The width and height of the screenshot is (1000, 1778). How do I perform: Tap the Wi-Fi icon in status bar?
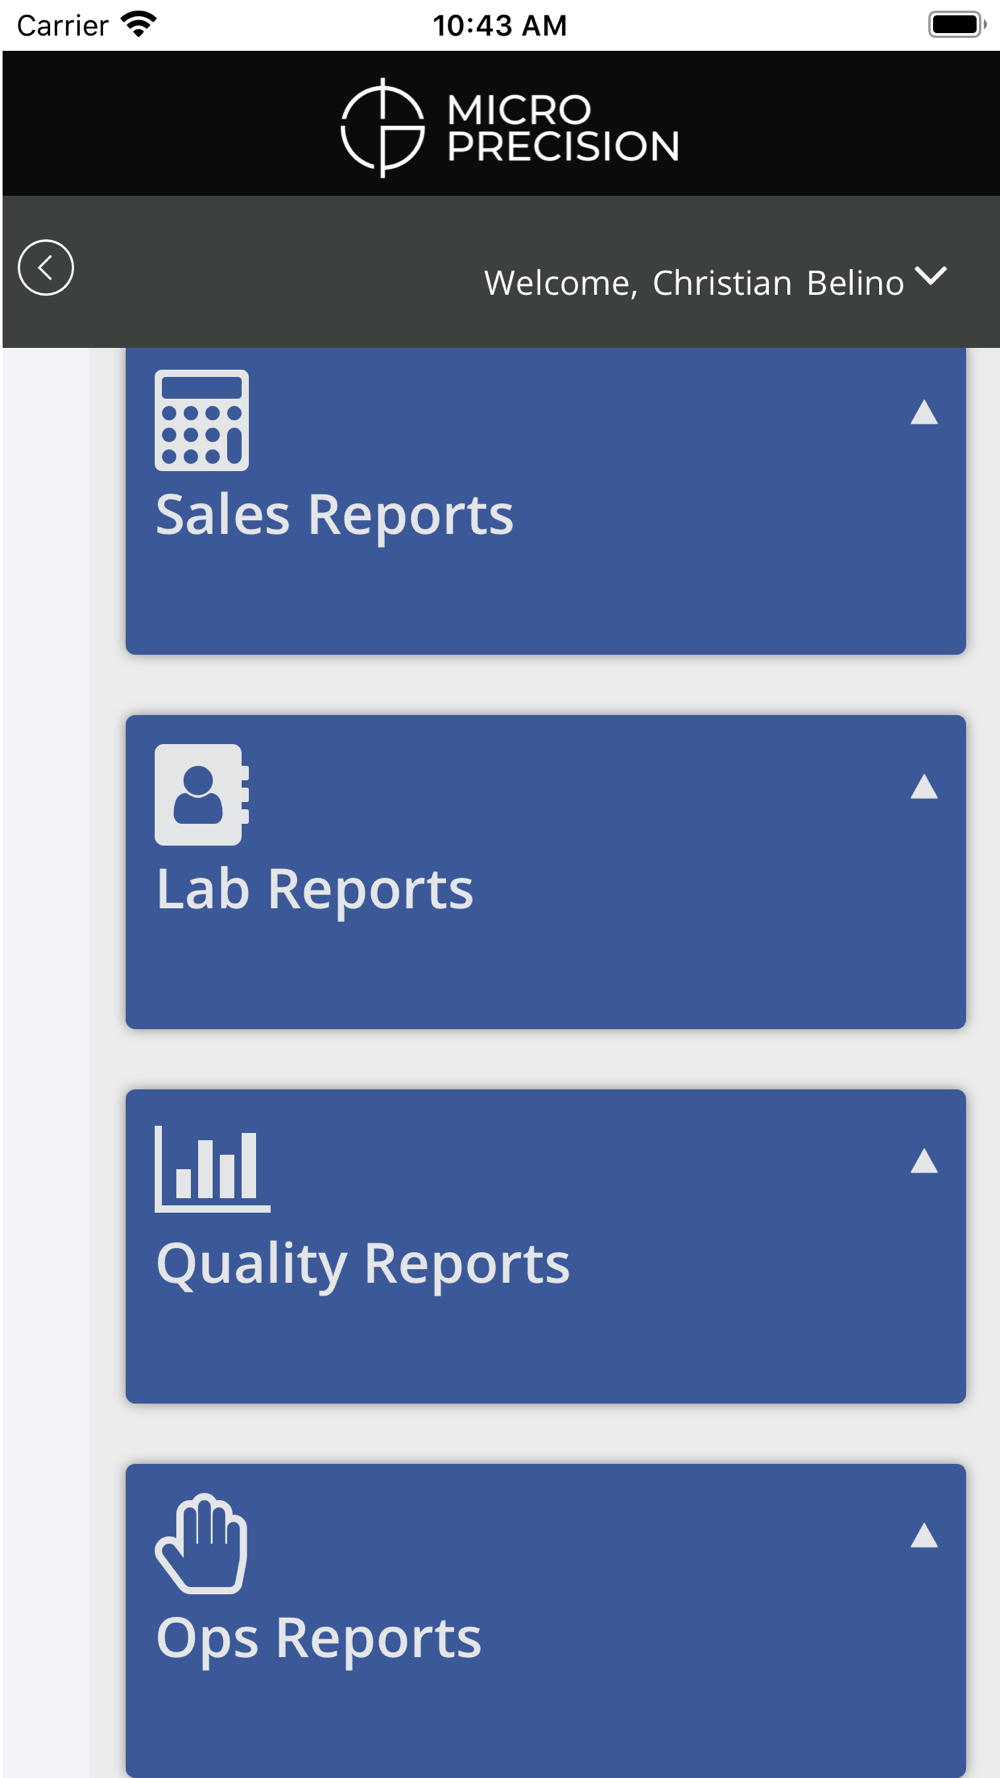click(x=139, y=25)
